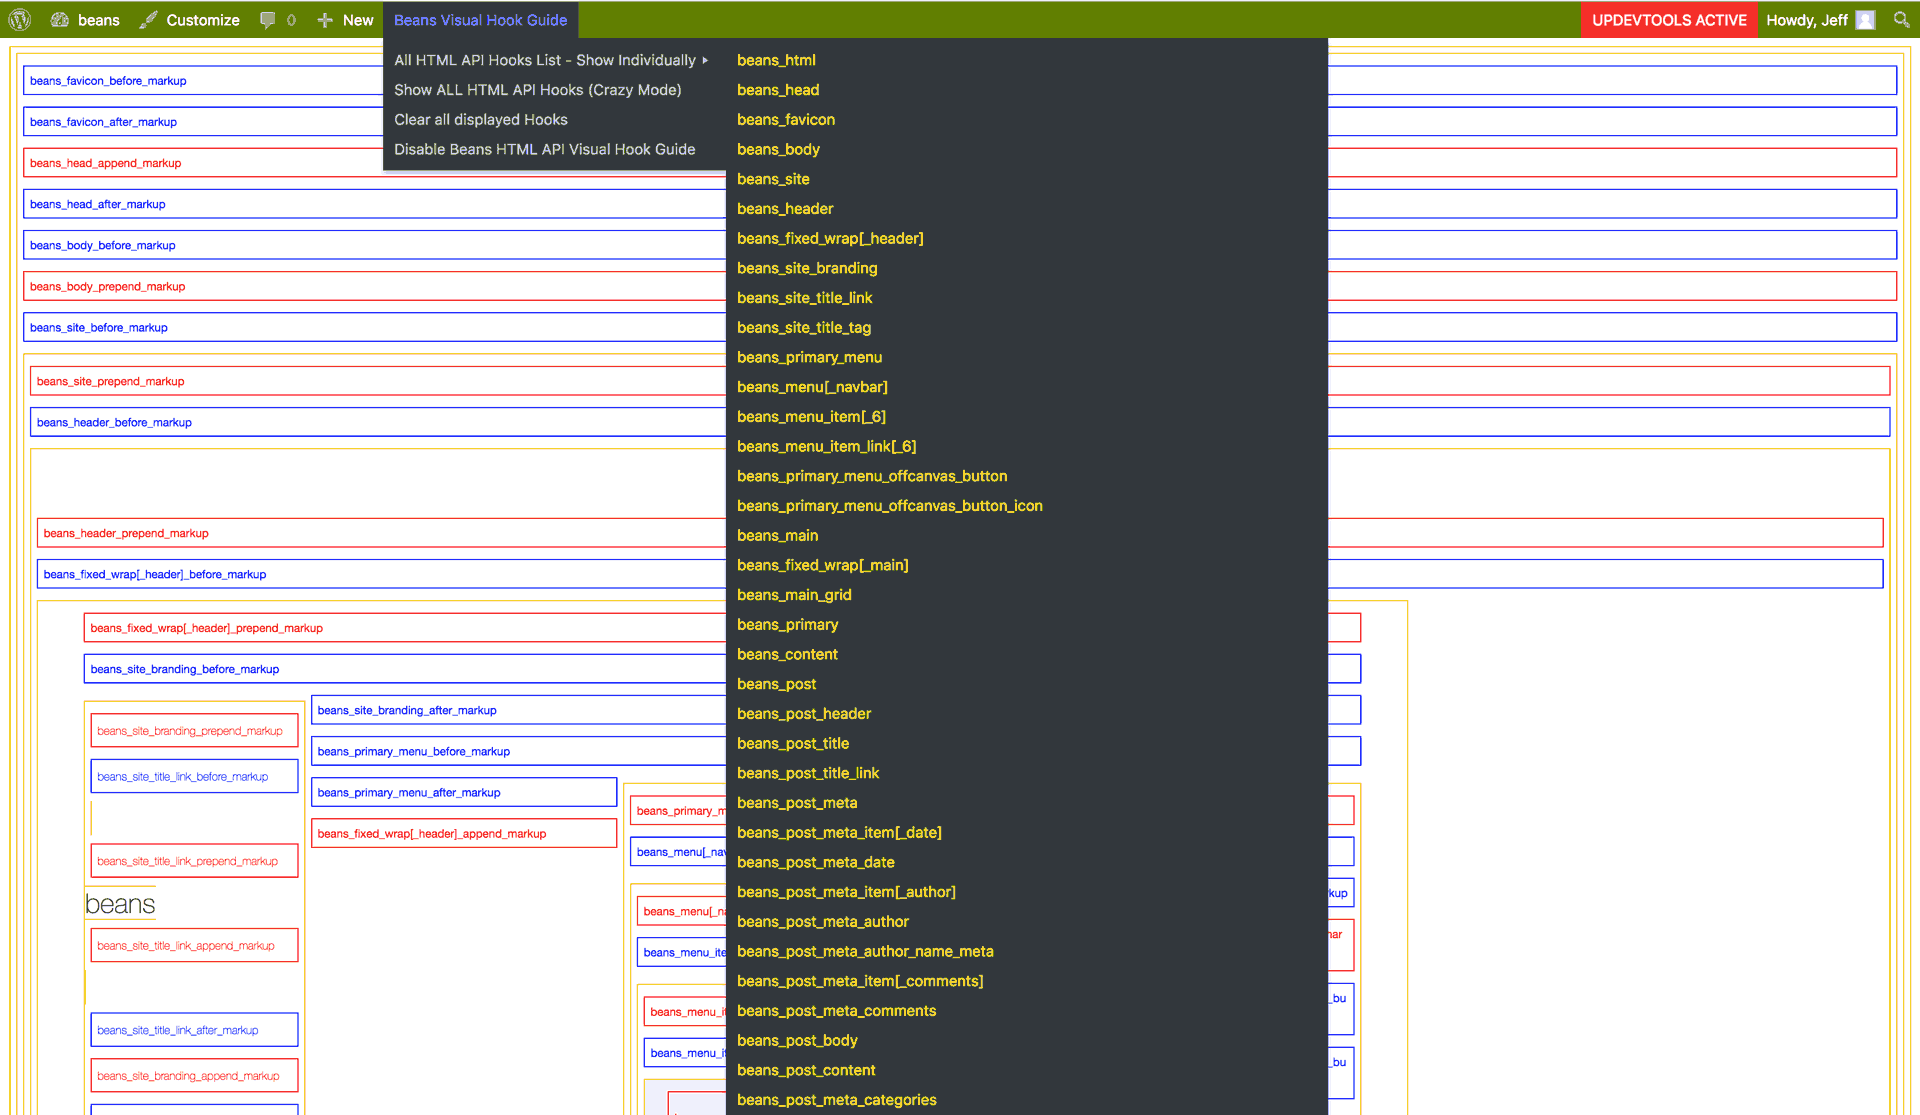1920x1115 pixels.
Task: Click the red beans_head_append_markup box
Action: tap(105, 163)
